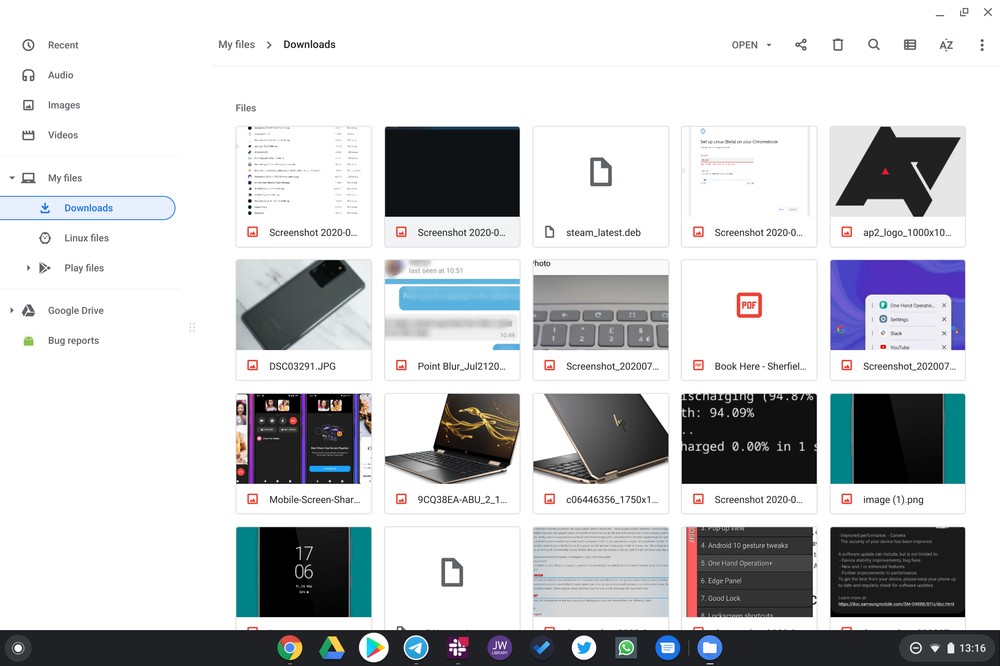This screenshot has height=666, width=1000.
Task: Delete the selected file with trash icon
Action: pos(838,45)
